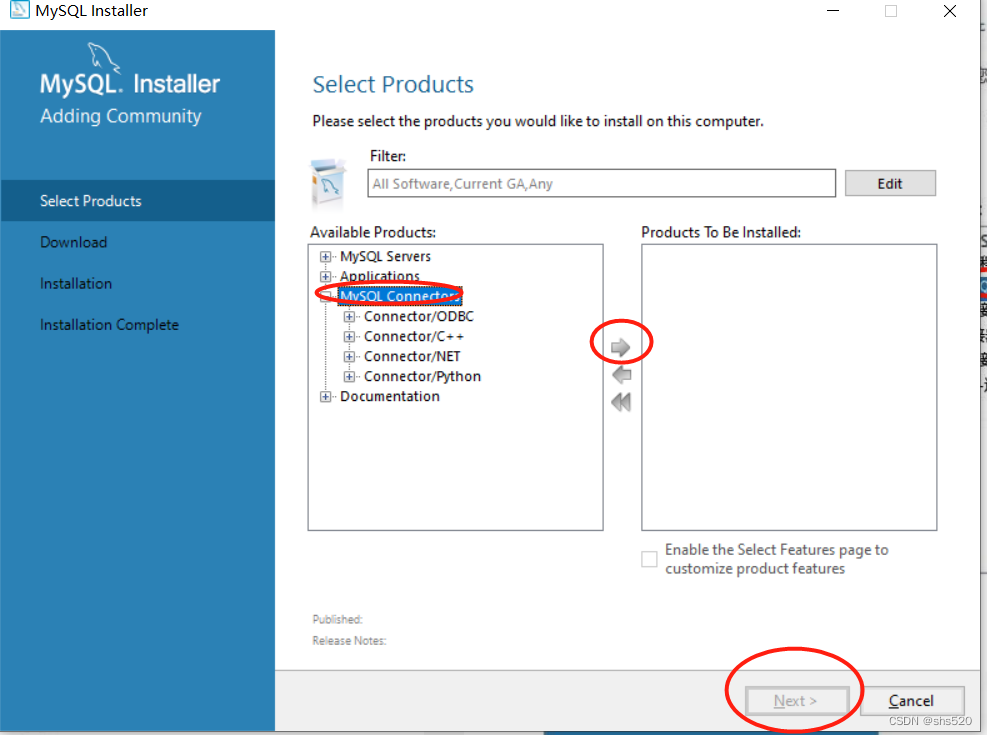987x735 pixels.
Task: Enable the Select Features page checkbox
Action: [649, 559]
